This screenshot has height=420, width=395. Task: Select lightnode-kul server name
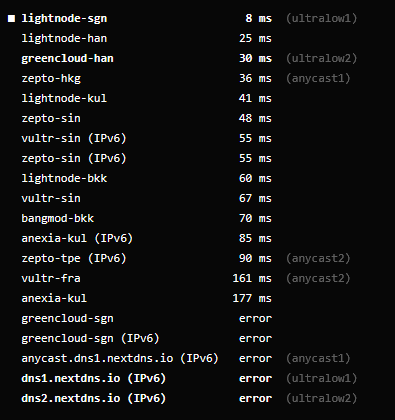pyautogui.click(x=64, y=98)
